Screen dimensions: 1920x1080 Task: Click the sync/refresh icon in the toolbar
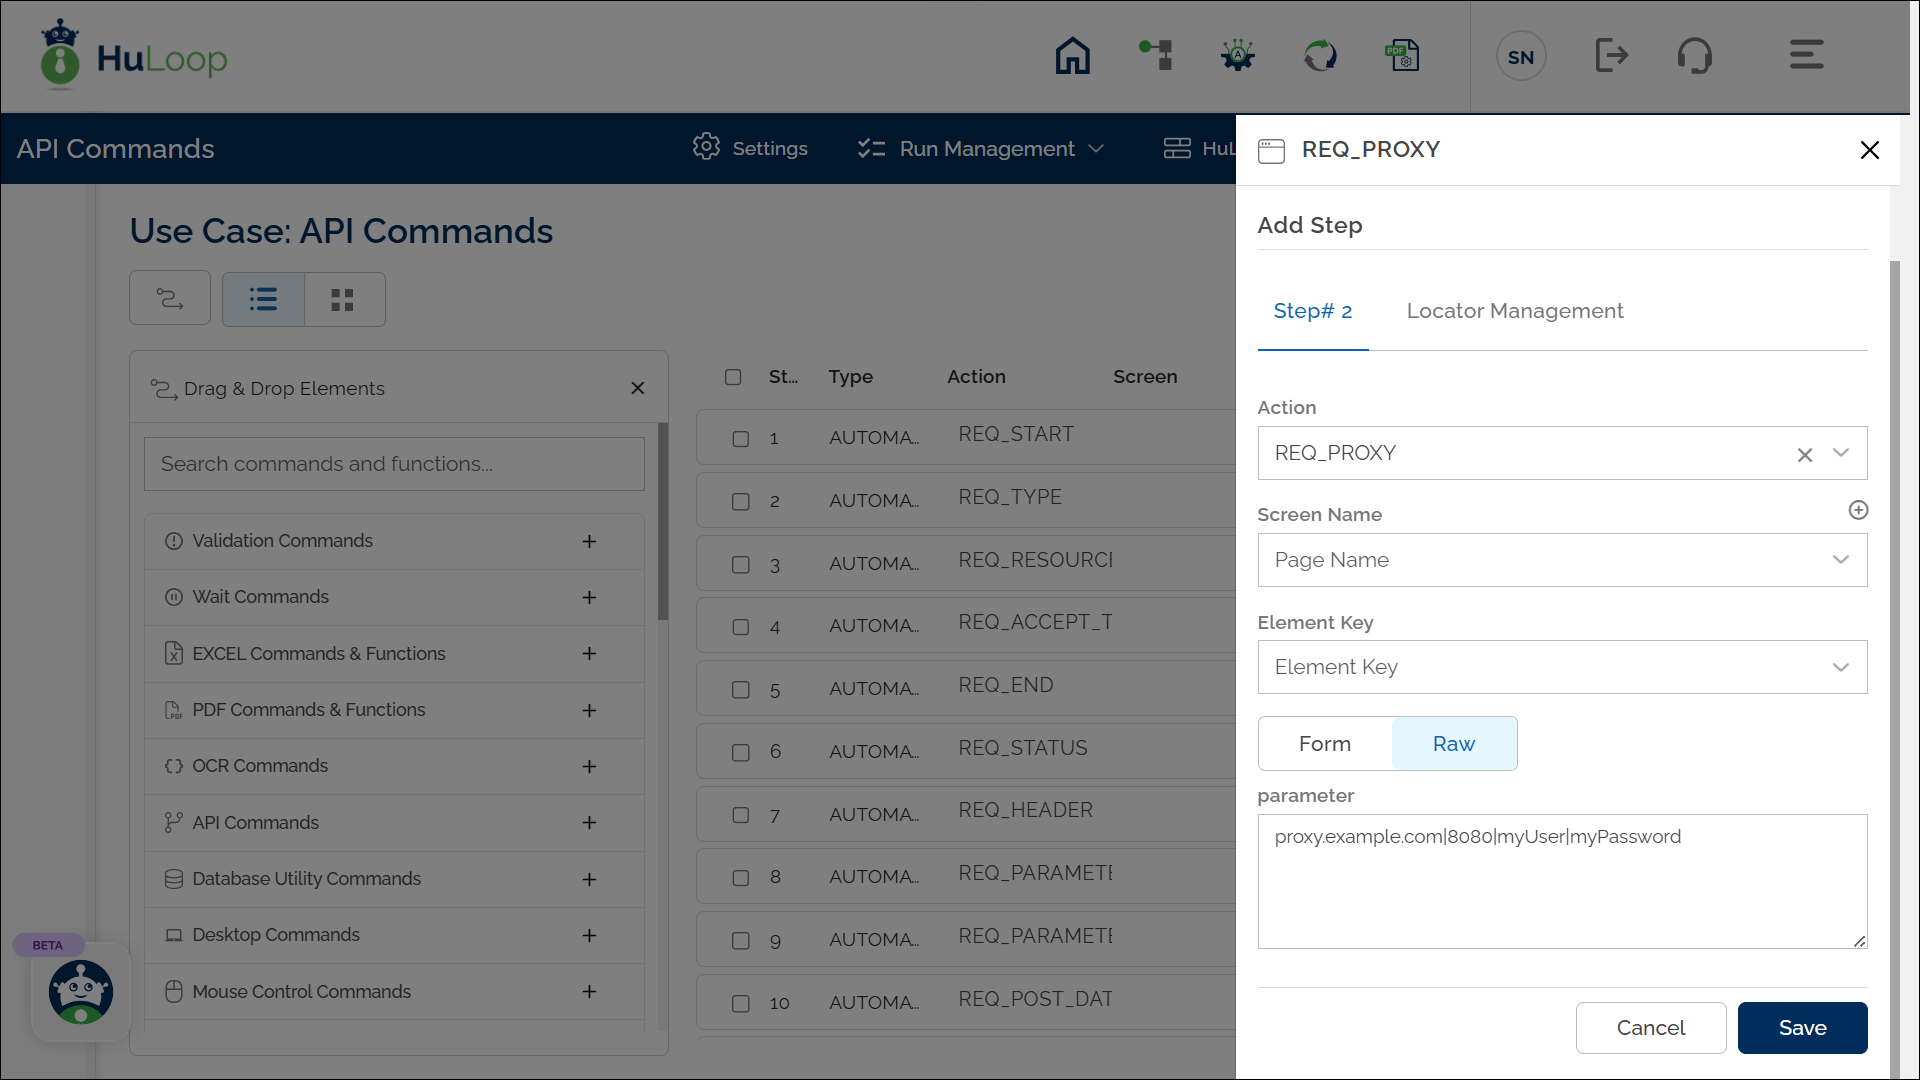1320,56
